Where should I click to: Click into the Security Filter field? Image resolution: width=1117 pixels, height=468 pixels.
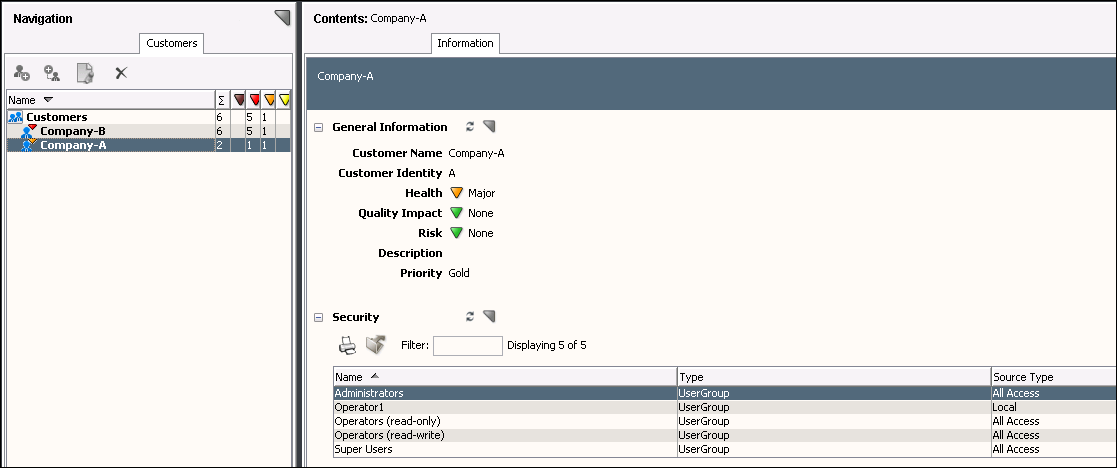467,346
